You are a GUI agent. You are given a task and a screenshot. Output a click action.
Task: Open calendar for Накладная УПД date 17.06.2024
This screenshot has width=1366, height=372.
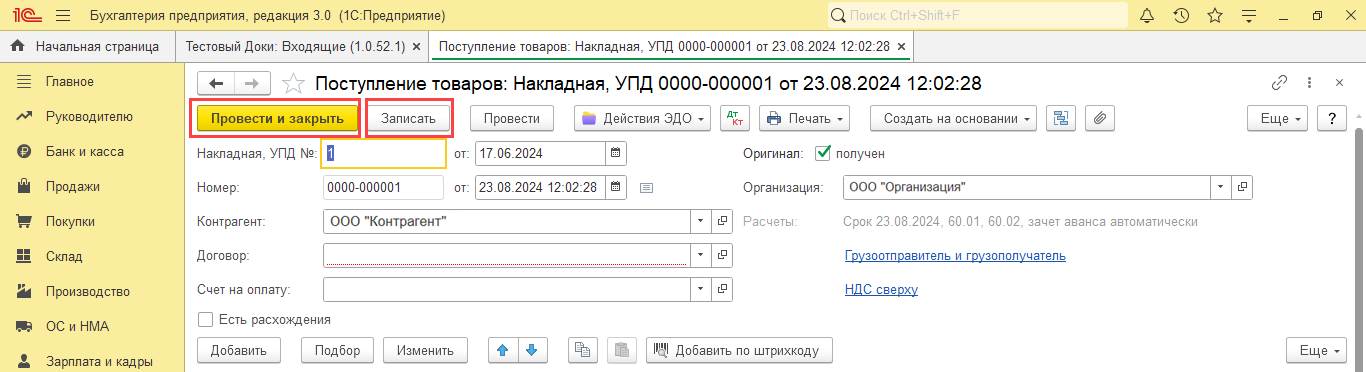[616, 153]
